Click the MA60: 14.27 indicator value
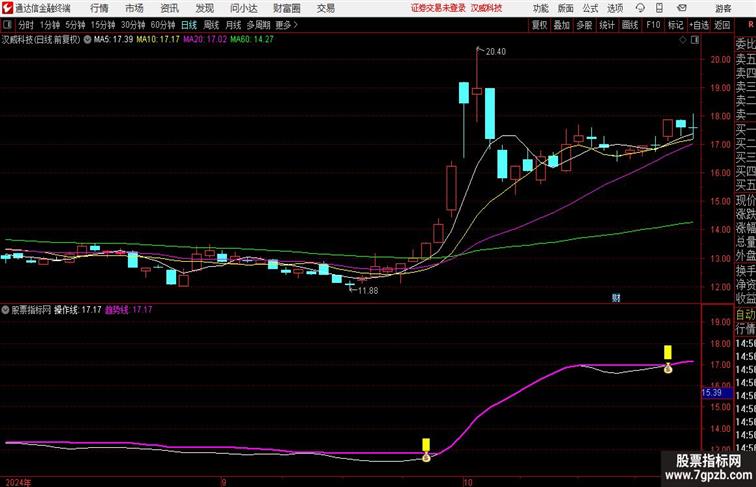This screenshot has width=756, height=487. click(x=252, y=40)
